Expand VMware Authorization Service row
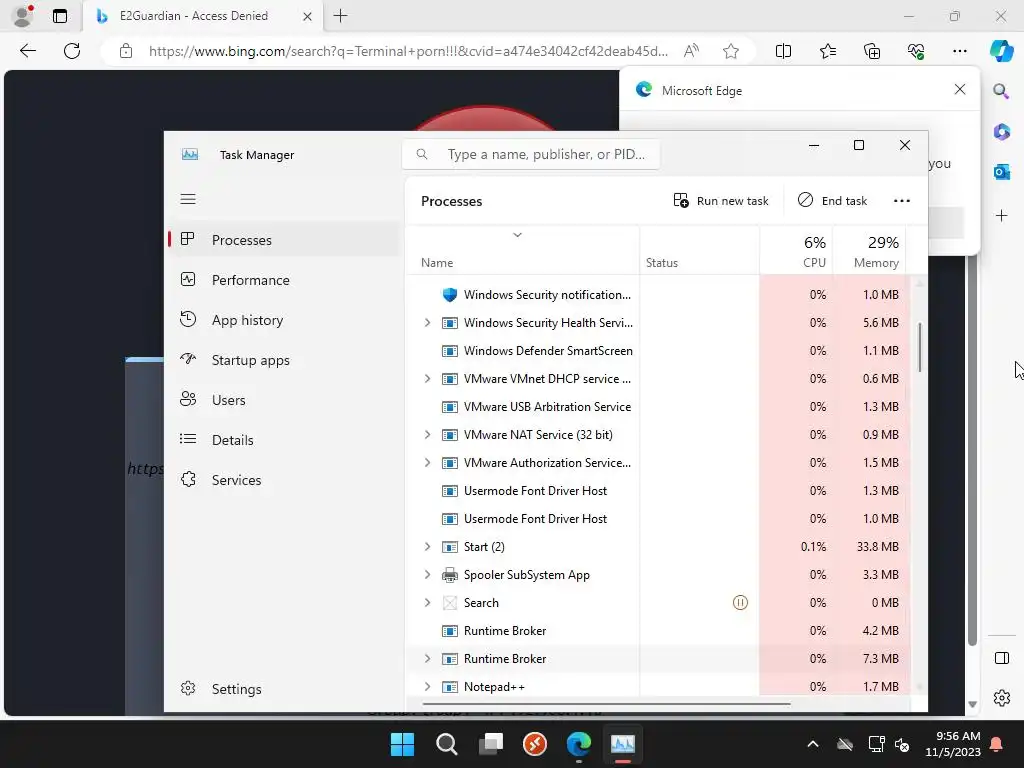Image resolution: width=1024 pixels, height=768 pixels. coord(427,462)
